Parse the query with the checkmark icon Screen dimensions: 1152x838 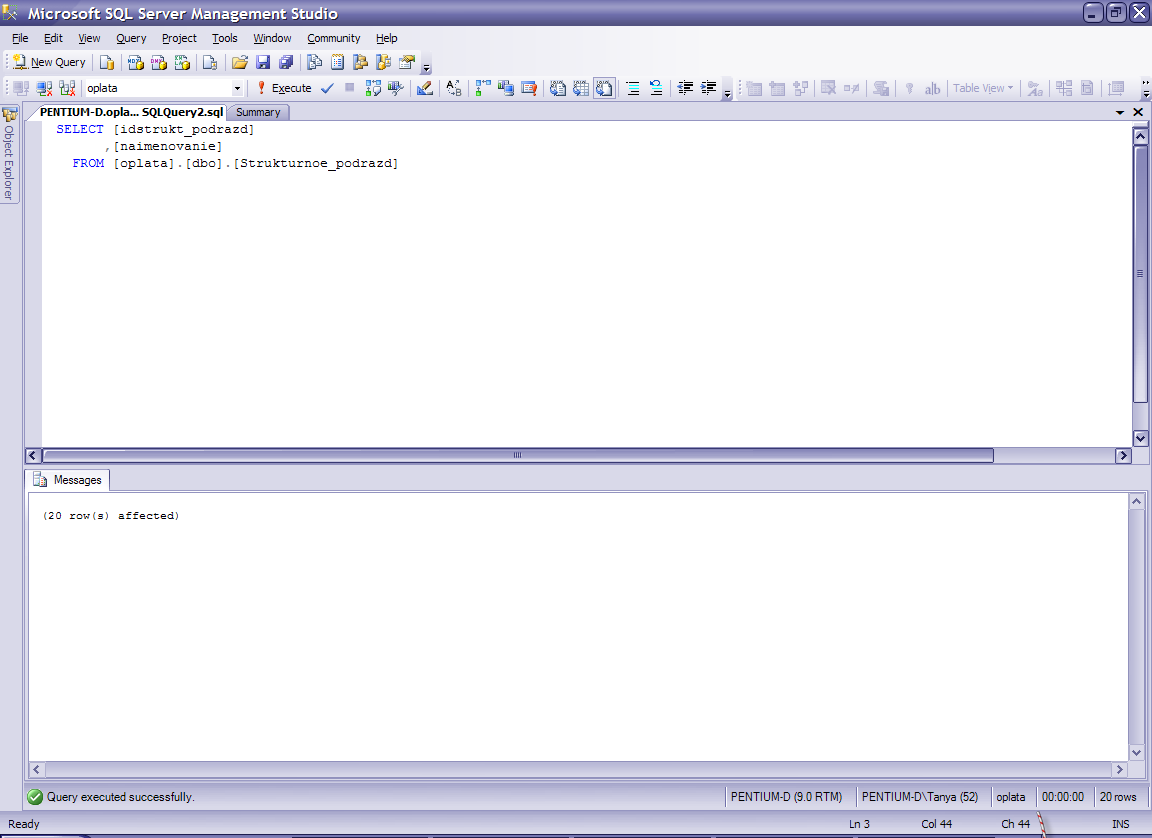click(x=327, y=88)
